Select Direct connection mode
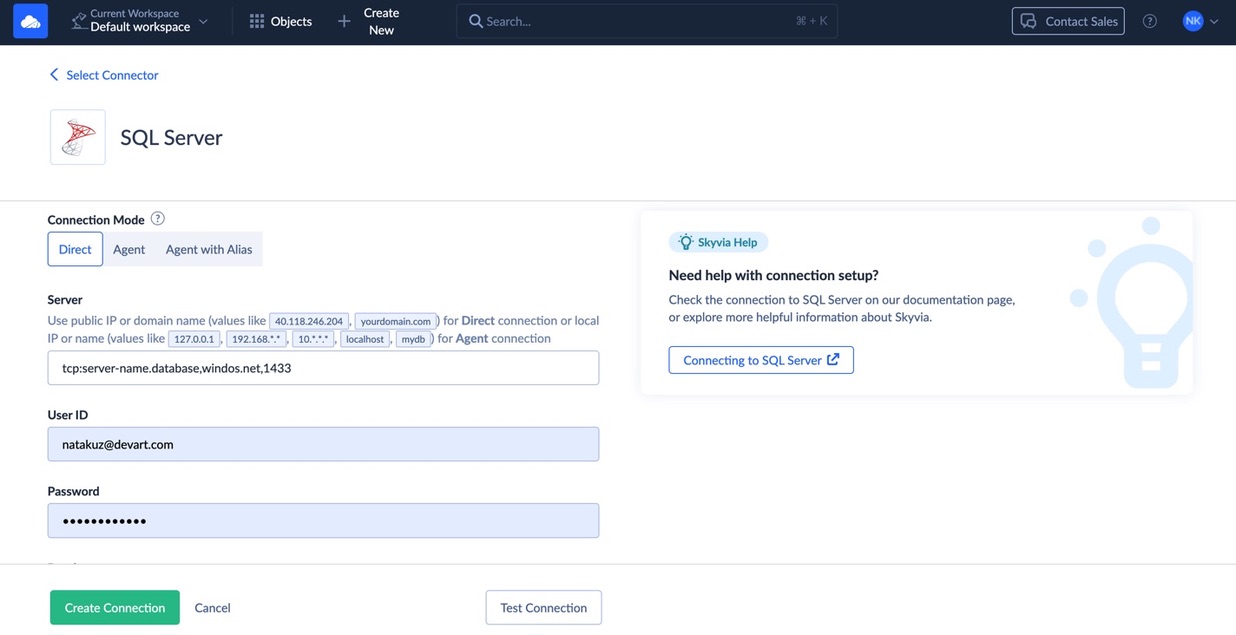Screen dimensions: 1236x635 pyautogui.click(x=75, y=249)
